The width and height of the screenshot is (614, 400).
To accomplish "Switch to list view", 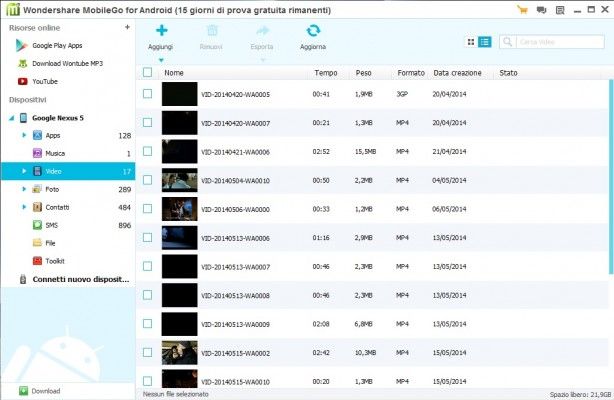I will pos(485,42).
